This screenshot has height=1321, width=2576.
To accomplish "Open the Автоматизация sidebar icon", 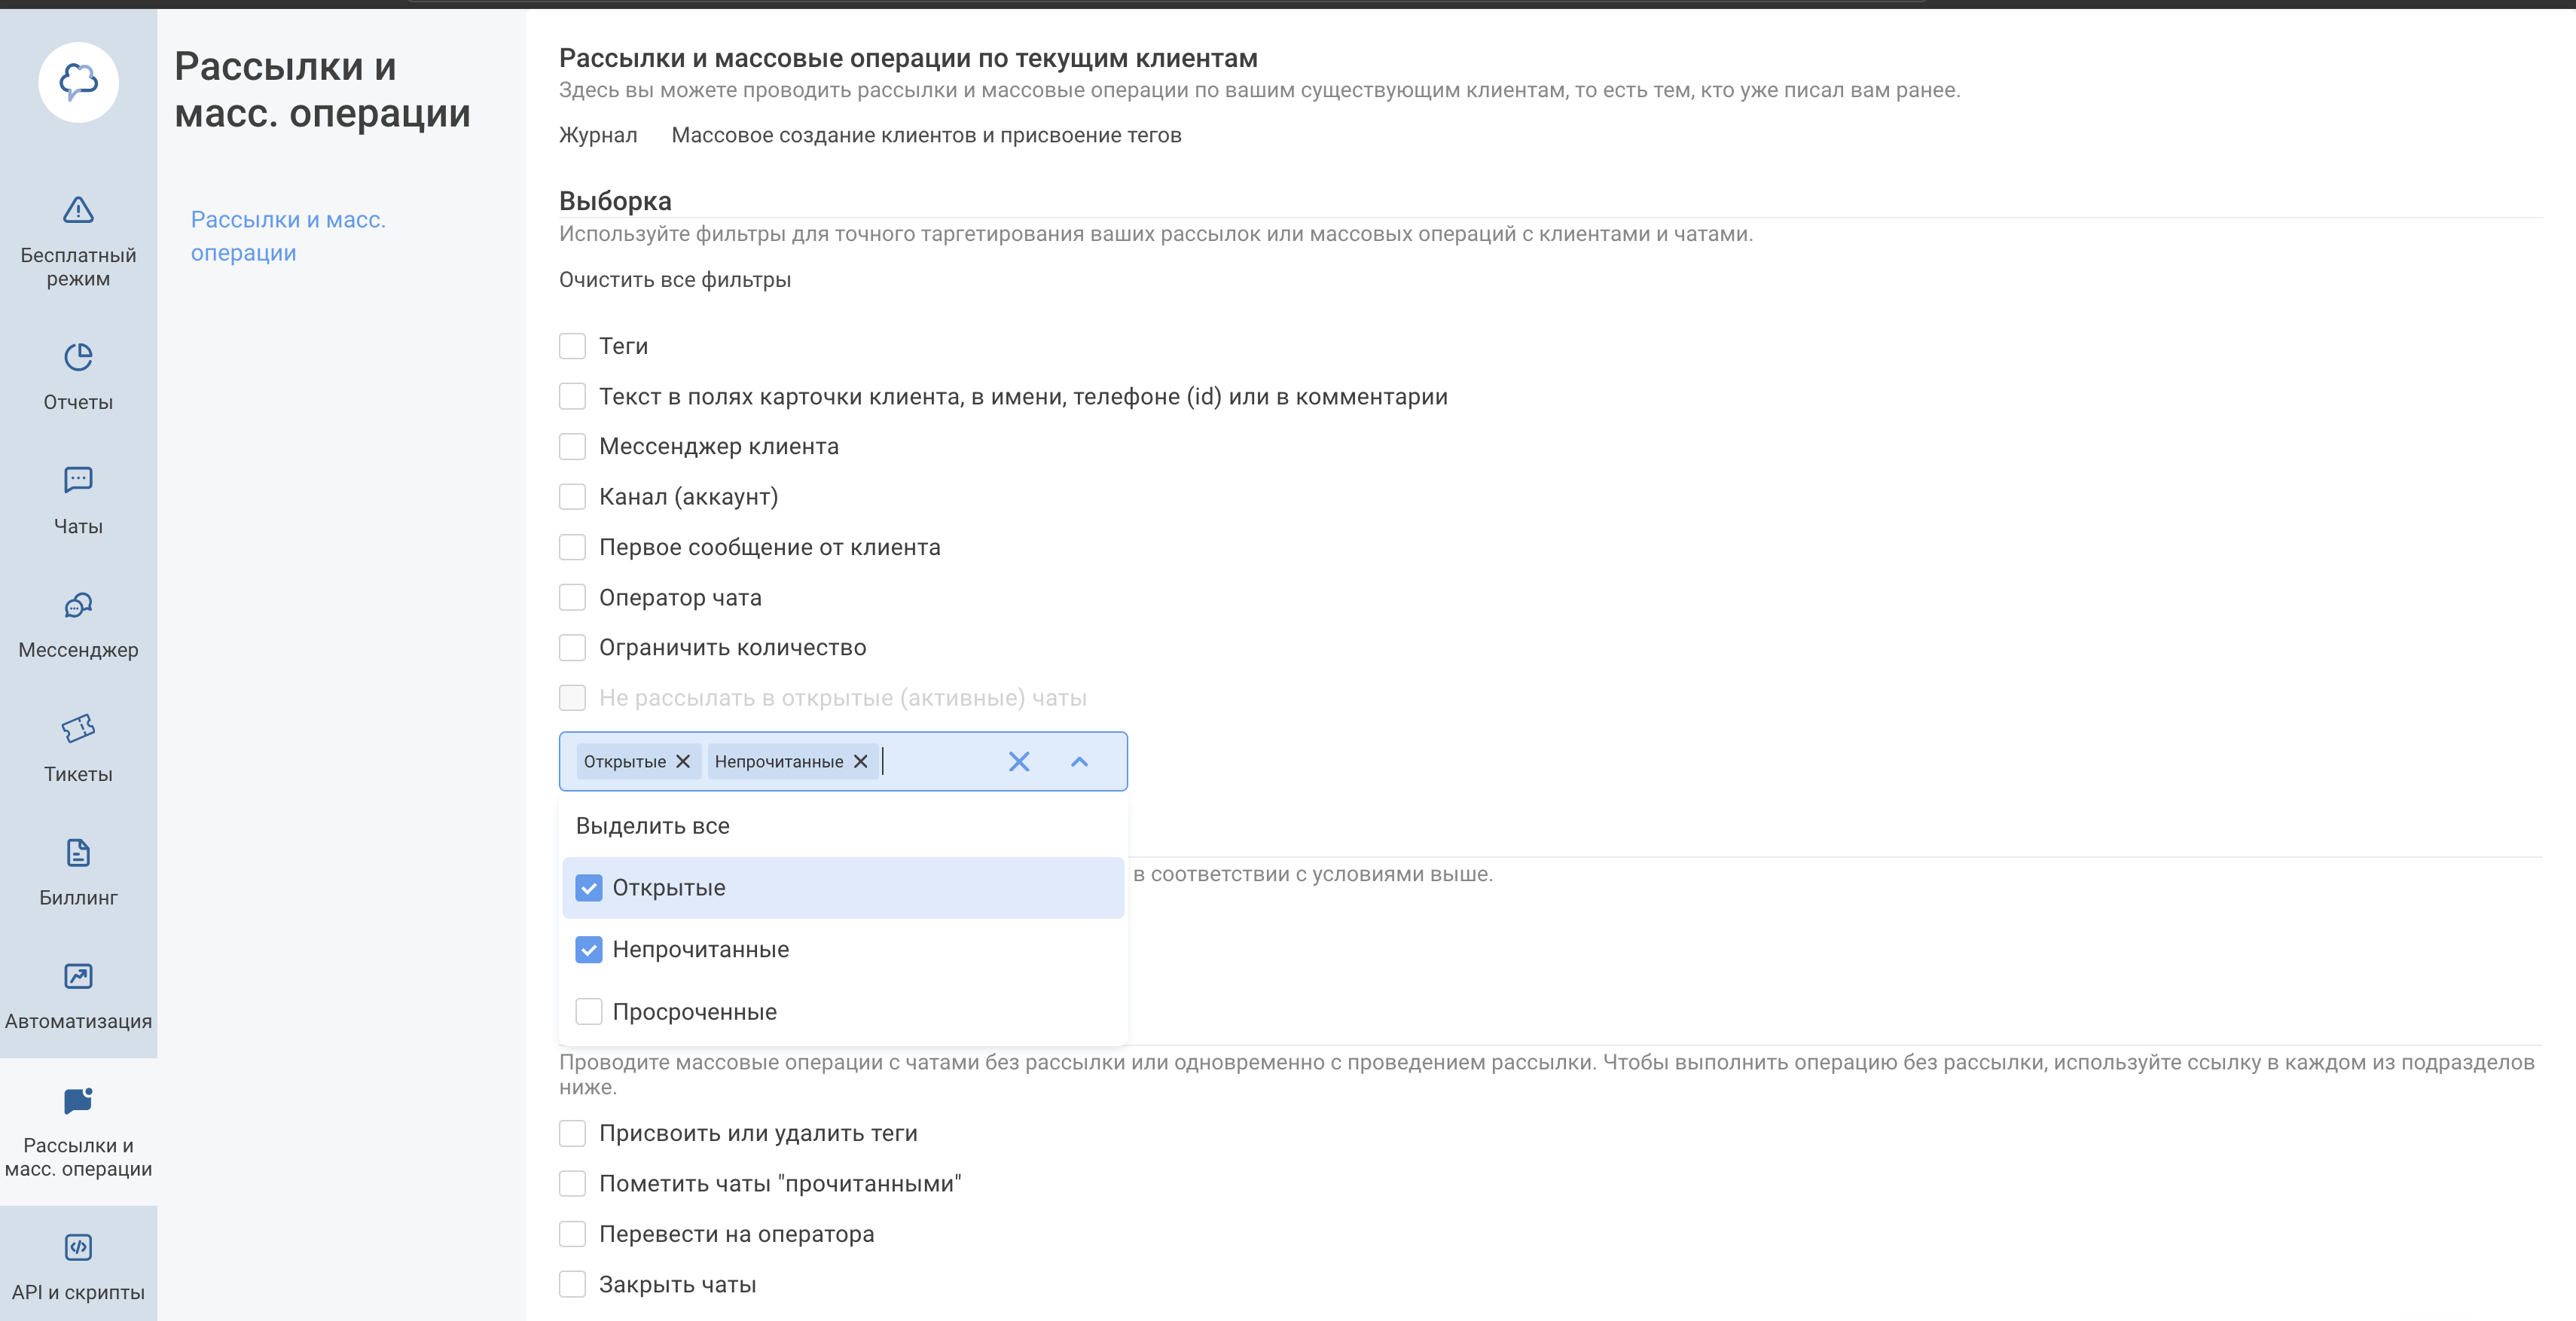I will 78,977.
